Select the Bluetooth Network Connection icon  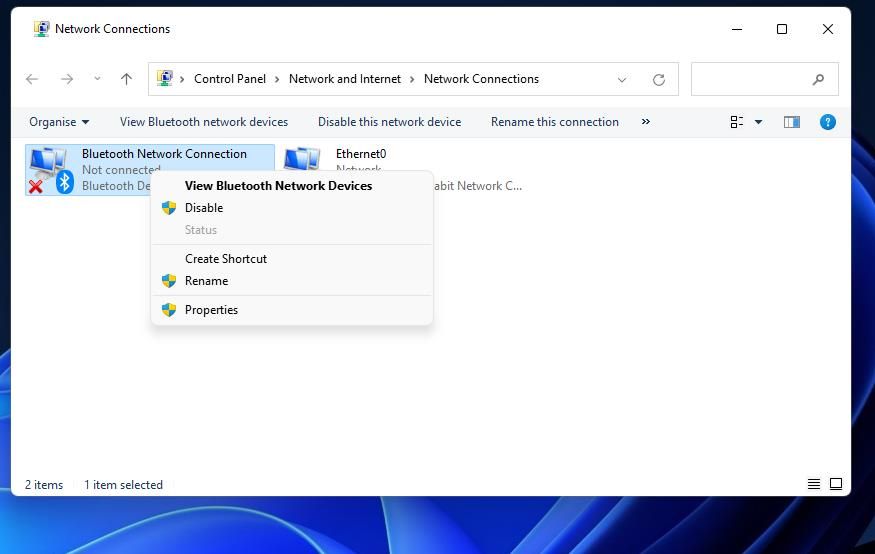pos(51,170)
